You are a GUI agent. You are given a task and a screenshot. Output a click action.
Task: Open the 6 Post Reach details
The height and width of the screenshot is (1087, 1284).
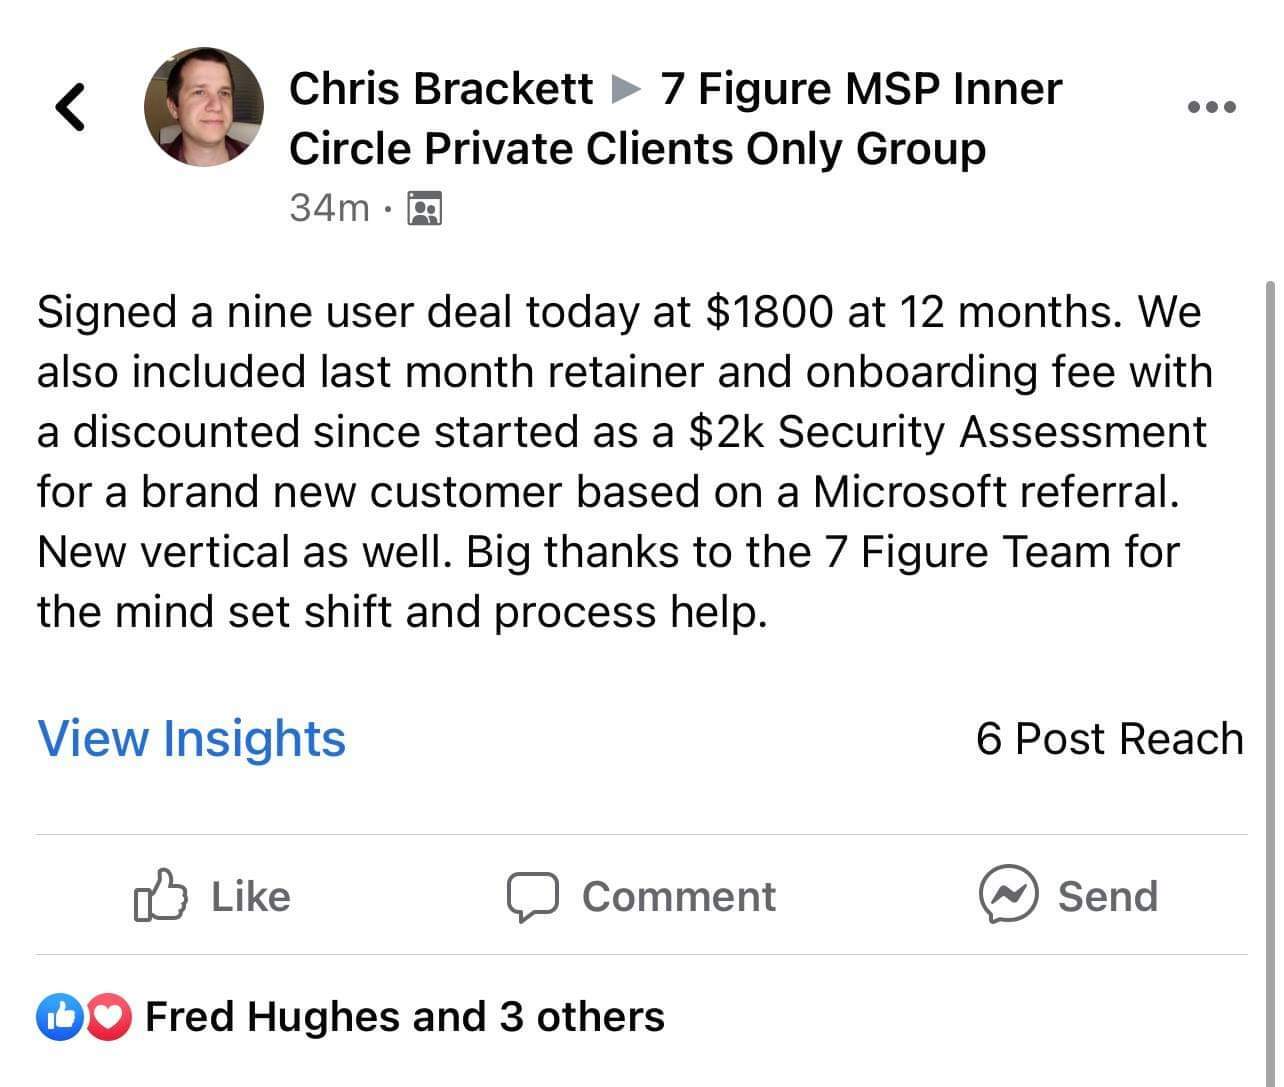(1109, 739)
